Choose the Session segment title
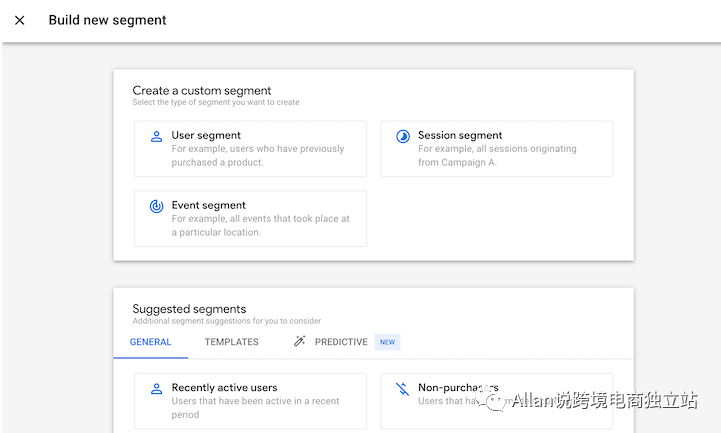Image resolution: width=721 pixels, height=433 pixels. coord(460,135)
